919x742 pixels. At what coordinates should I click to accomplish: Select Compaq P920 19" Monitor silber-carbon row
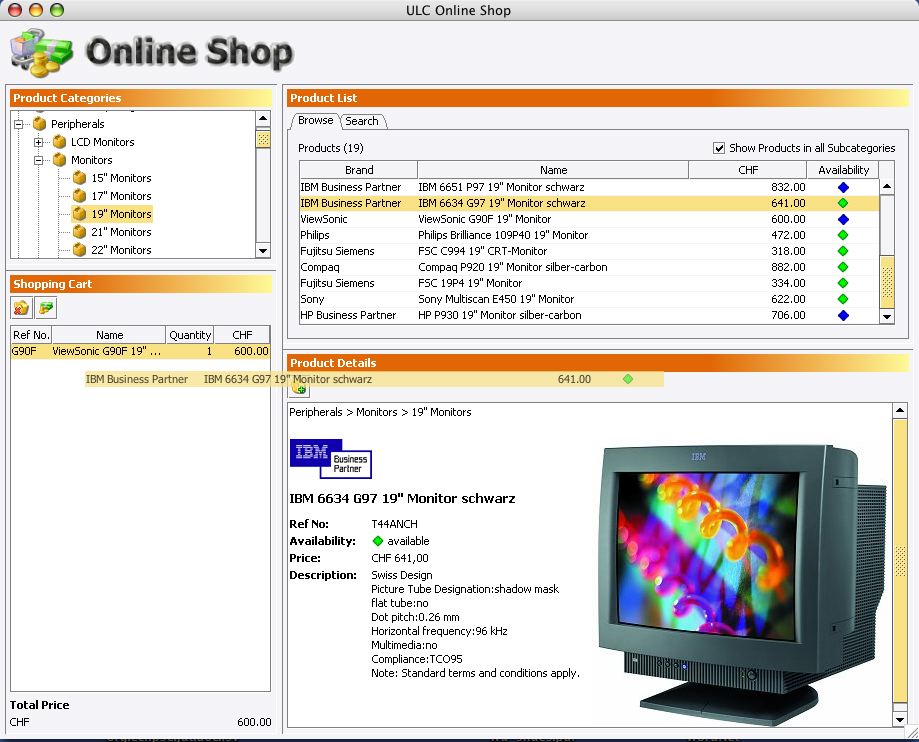[x=589, y=267]
